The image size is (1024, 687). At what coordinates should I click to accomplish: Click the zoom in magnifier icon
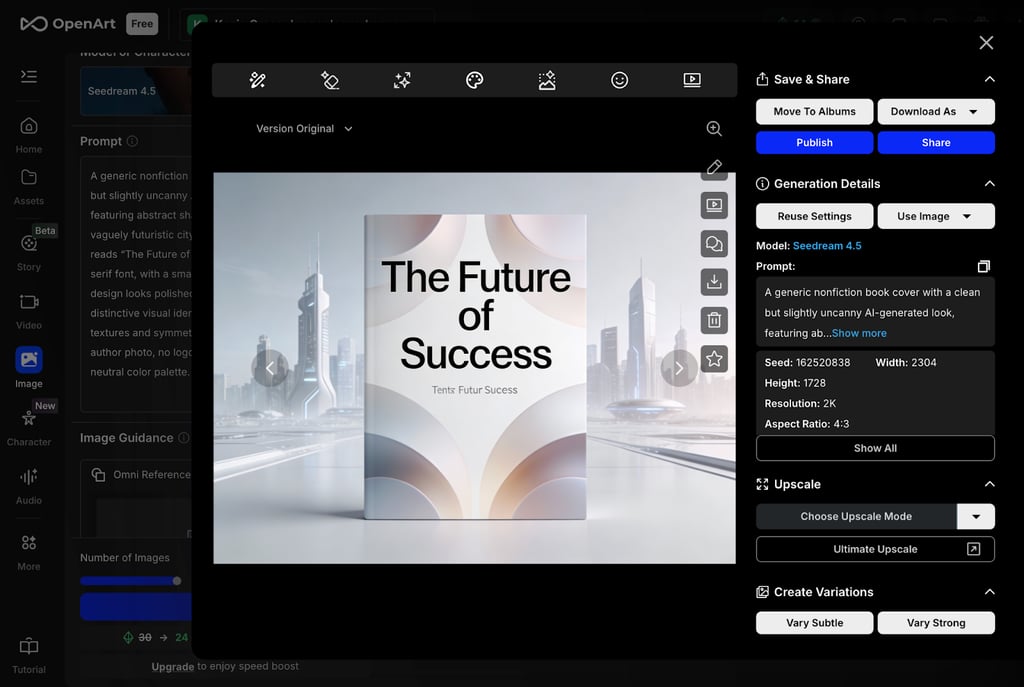pyautogui.click(x=714, y=128)
